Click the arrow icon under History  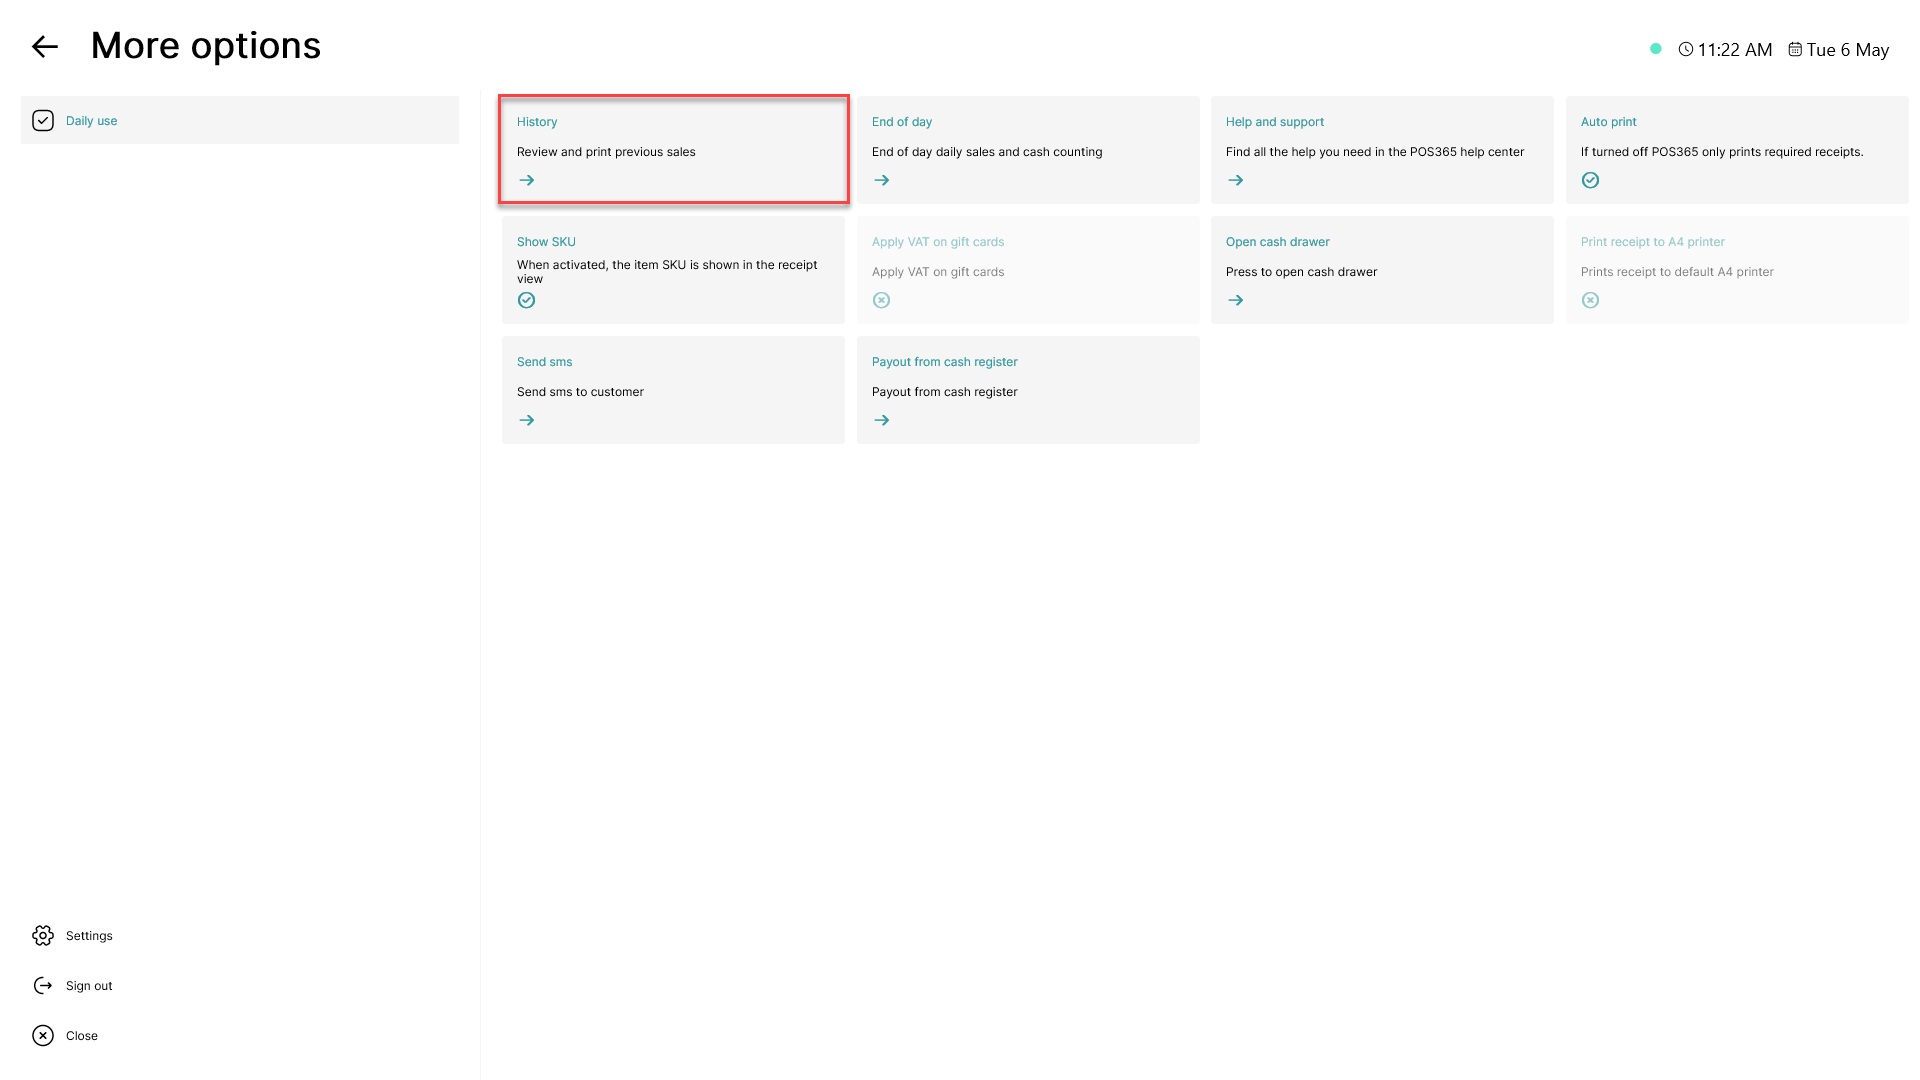(527, 180)
